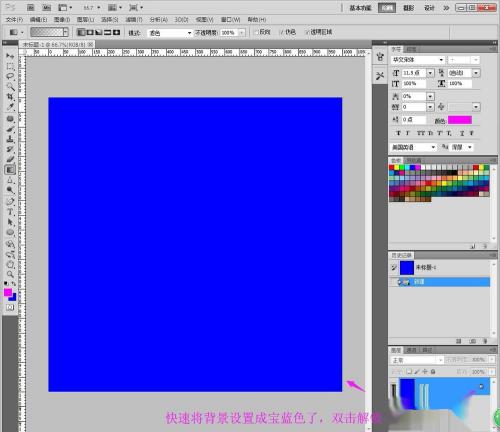Select the Rectangular Marquee tool
500x432 pixels.
point(10,66)
